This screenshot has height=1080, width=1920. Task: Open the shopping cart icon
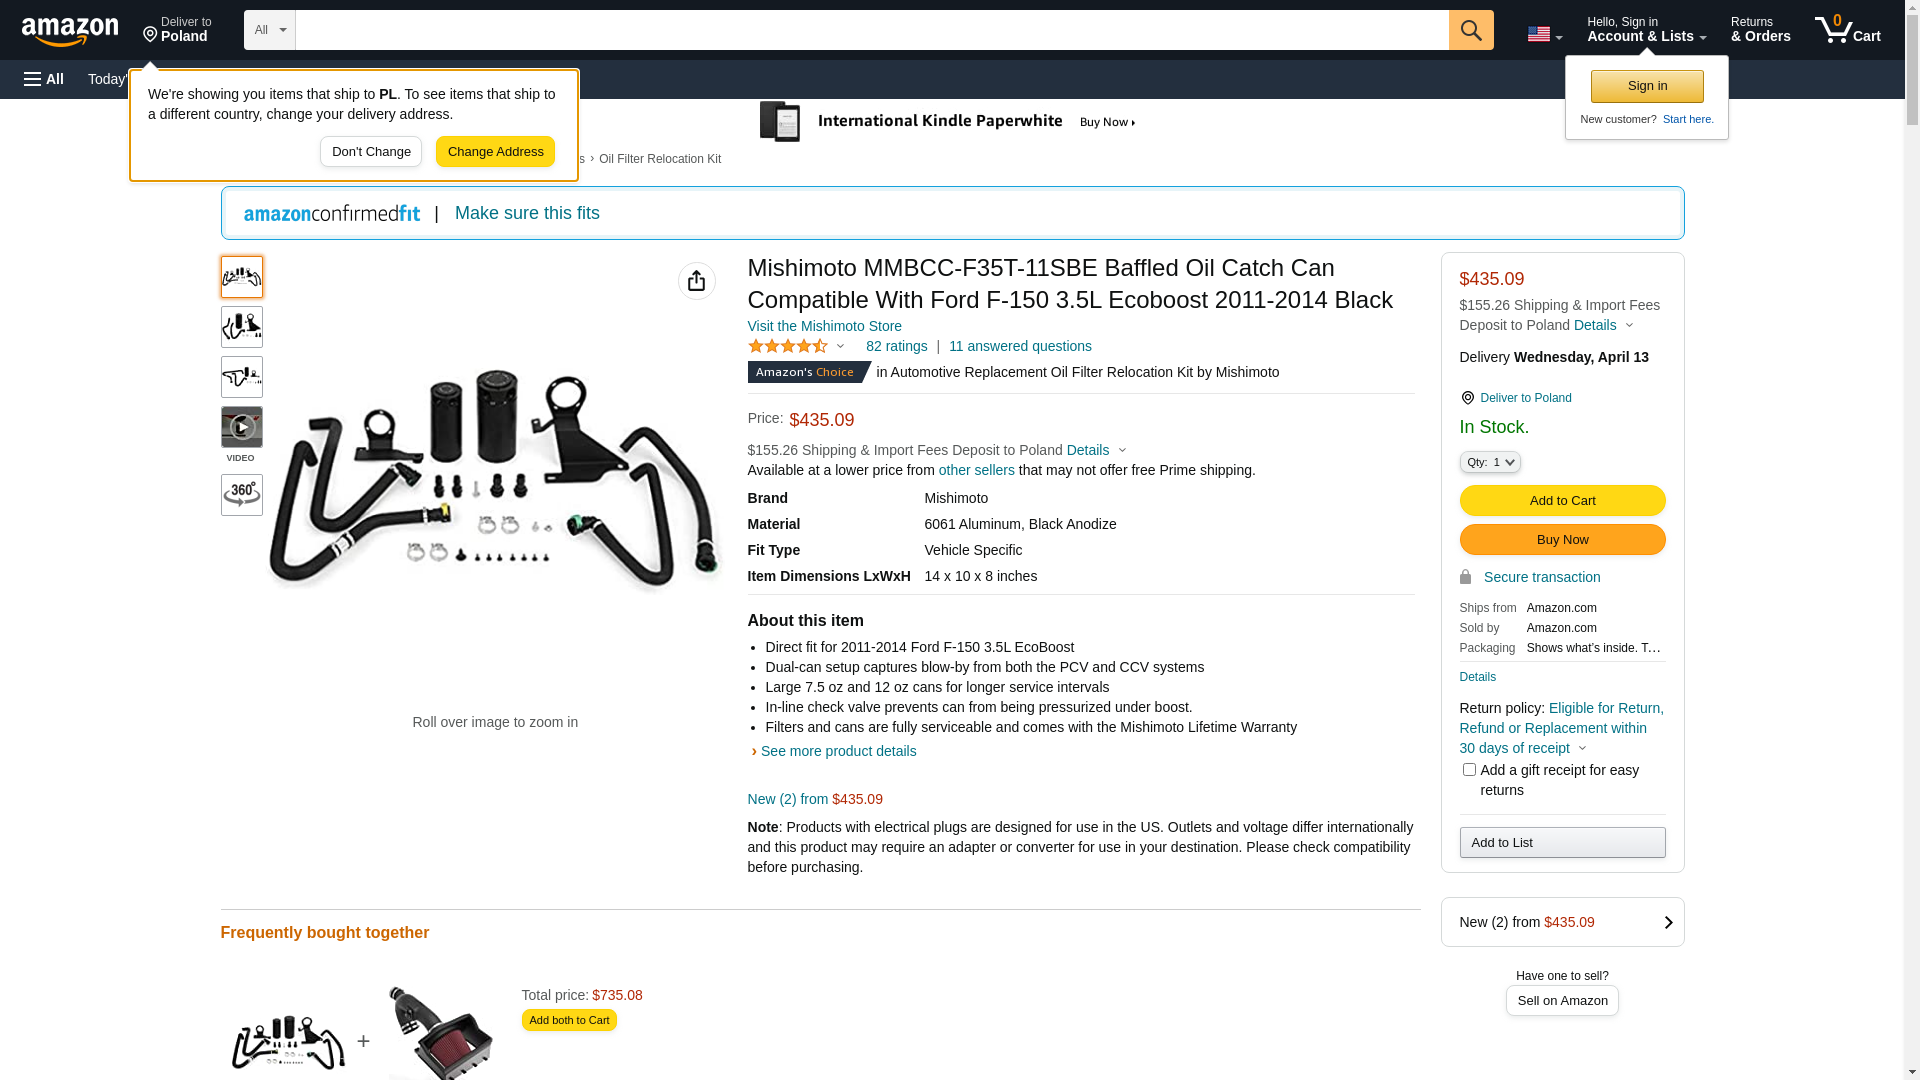pos(1847,30)
